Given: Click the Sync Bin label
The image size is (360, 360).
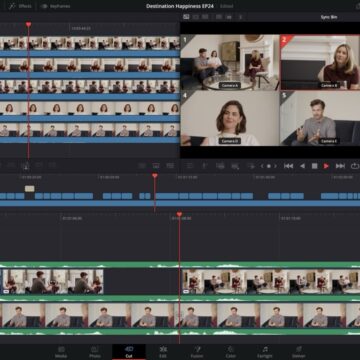Looking at the screenshot, I should point(329,17).
